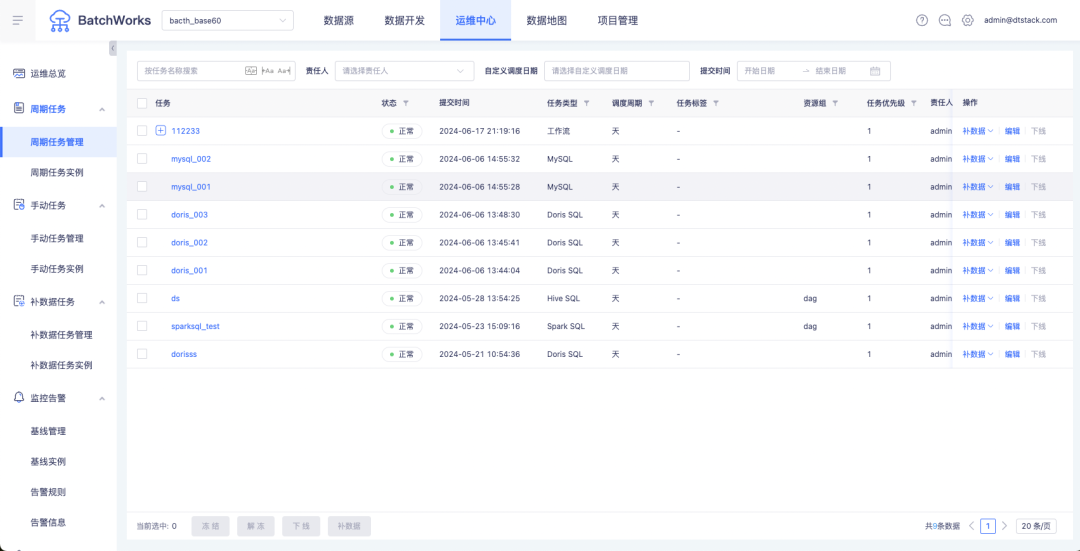Image resolution: width=1080 pixels, height=551 pixels.
Task: Click the hamburger menu icon at top left
Action: [x=18, y=20]
